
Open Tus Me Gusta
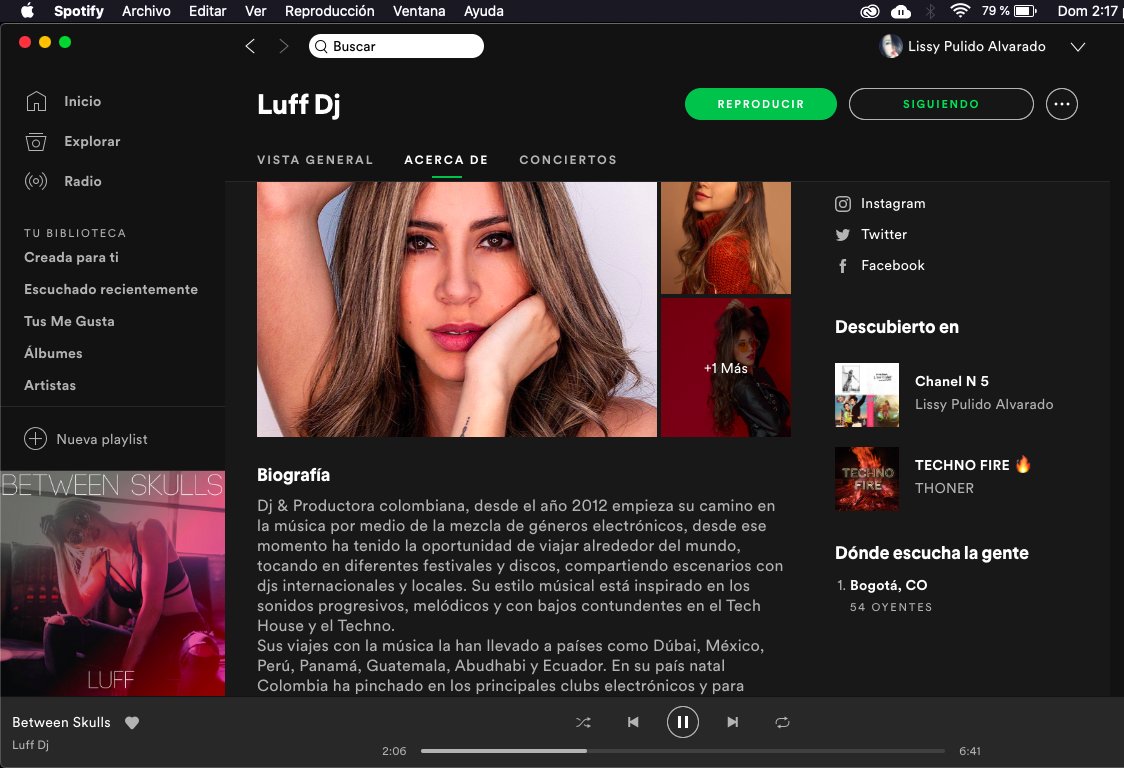tap(70, 321)
